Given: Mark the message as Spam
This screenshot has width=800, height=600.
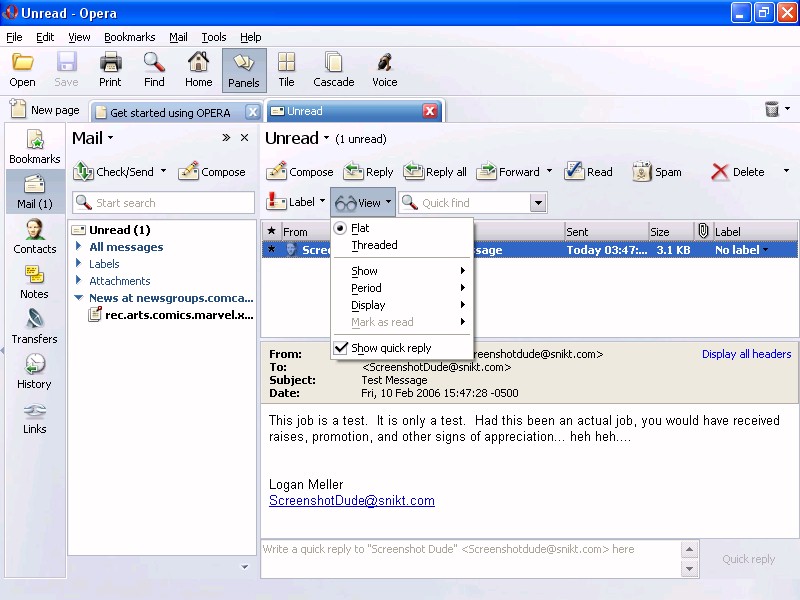Looking at the screenshot, I should tap(657, 172).
